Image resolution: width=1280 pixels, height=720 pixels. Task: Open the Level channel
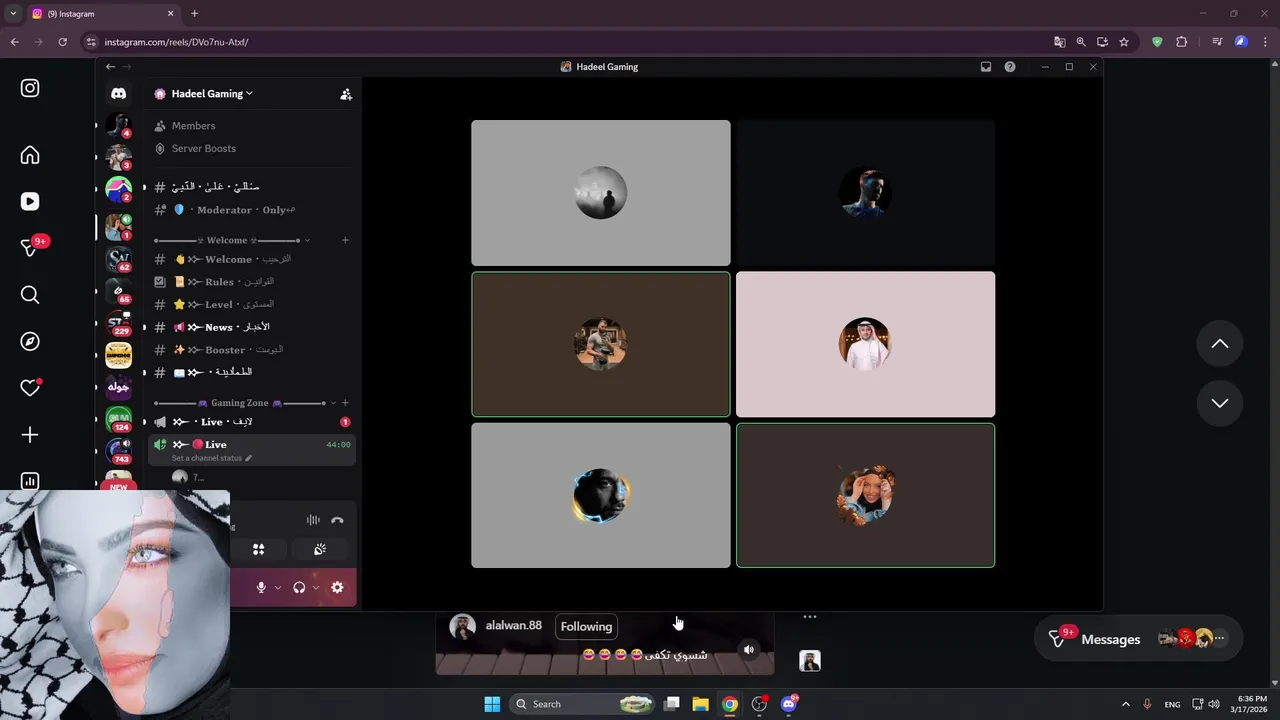pos(252,305)
